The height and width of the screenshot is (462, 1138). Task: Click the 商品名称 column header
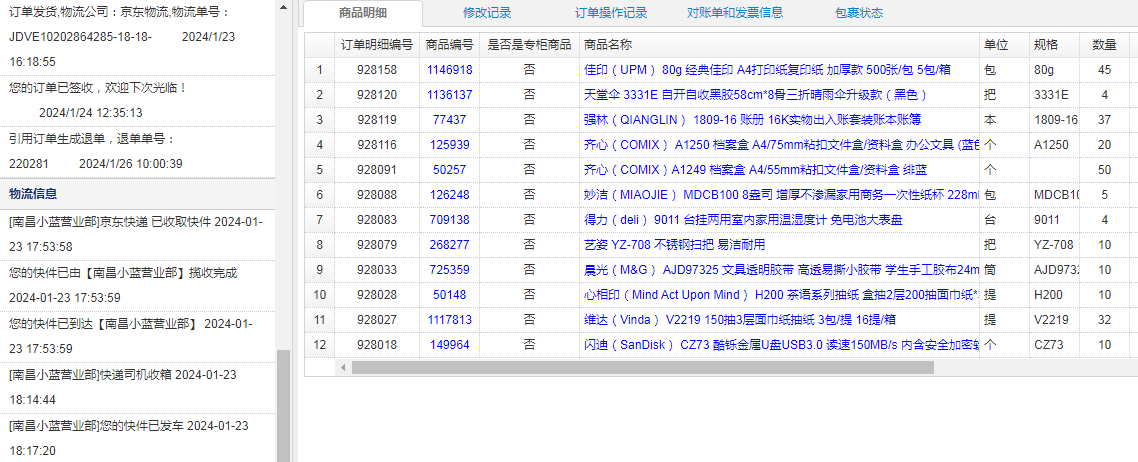779,45
